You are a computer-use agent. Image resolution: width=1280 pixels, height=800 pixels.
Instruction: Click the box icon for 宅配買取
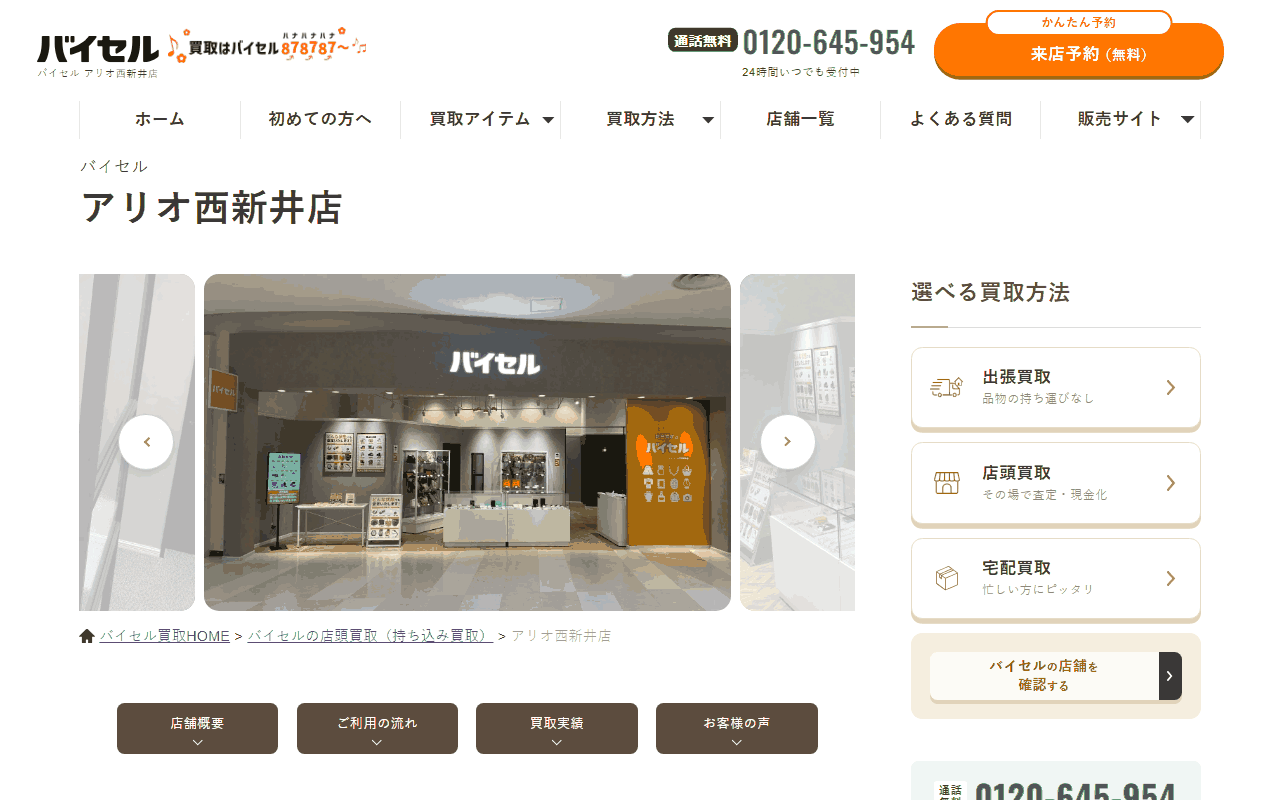coord(946,578)
